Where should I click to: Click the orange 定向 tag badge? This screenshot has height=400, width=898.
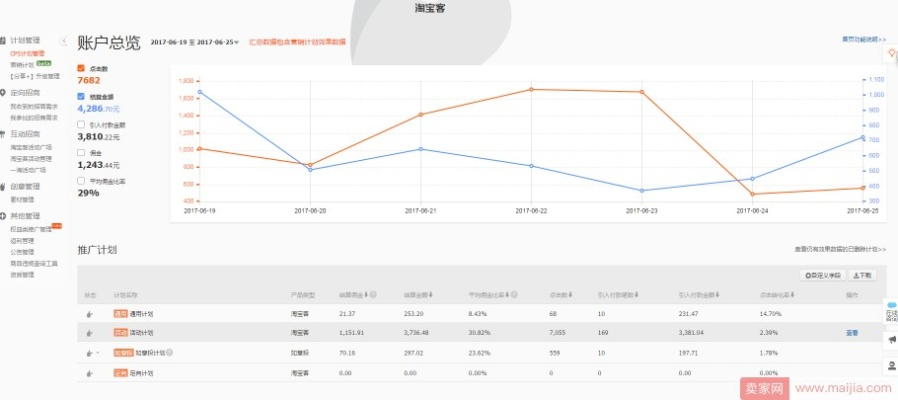click(x=120, y=373)
